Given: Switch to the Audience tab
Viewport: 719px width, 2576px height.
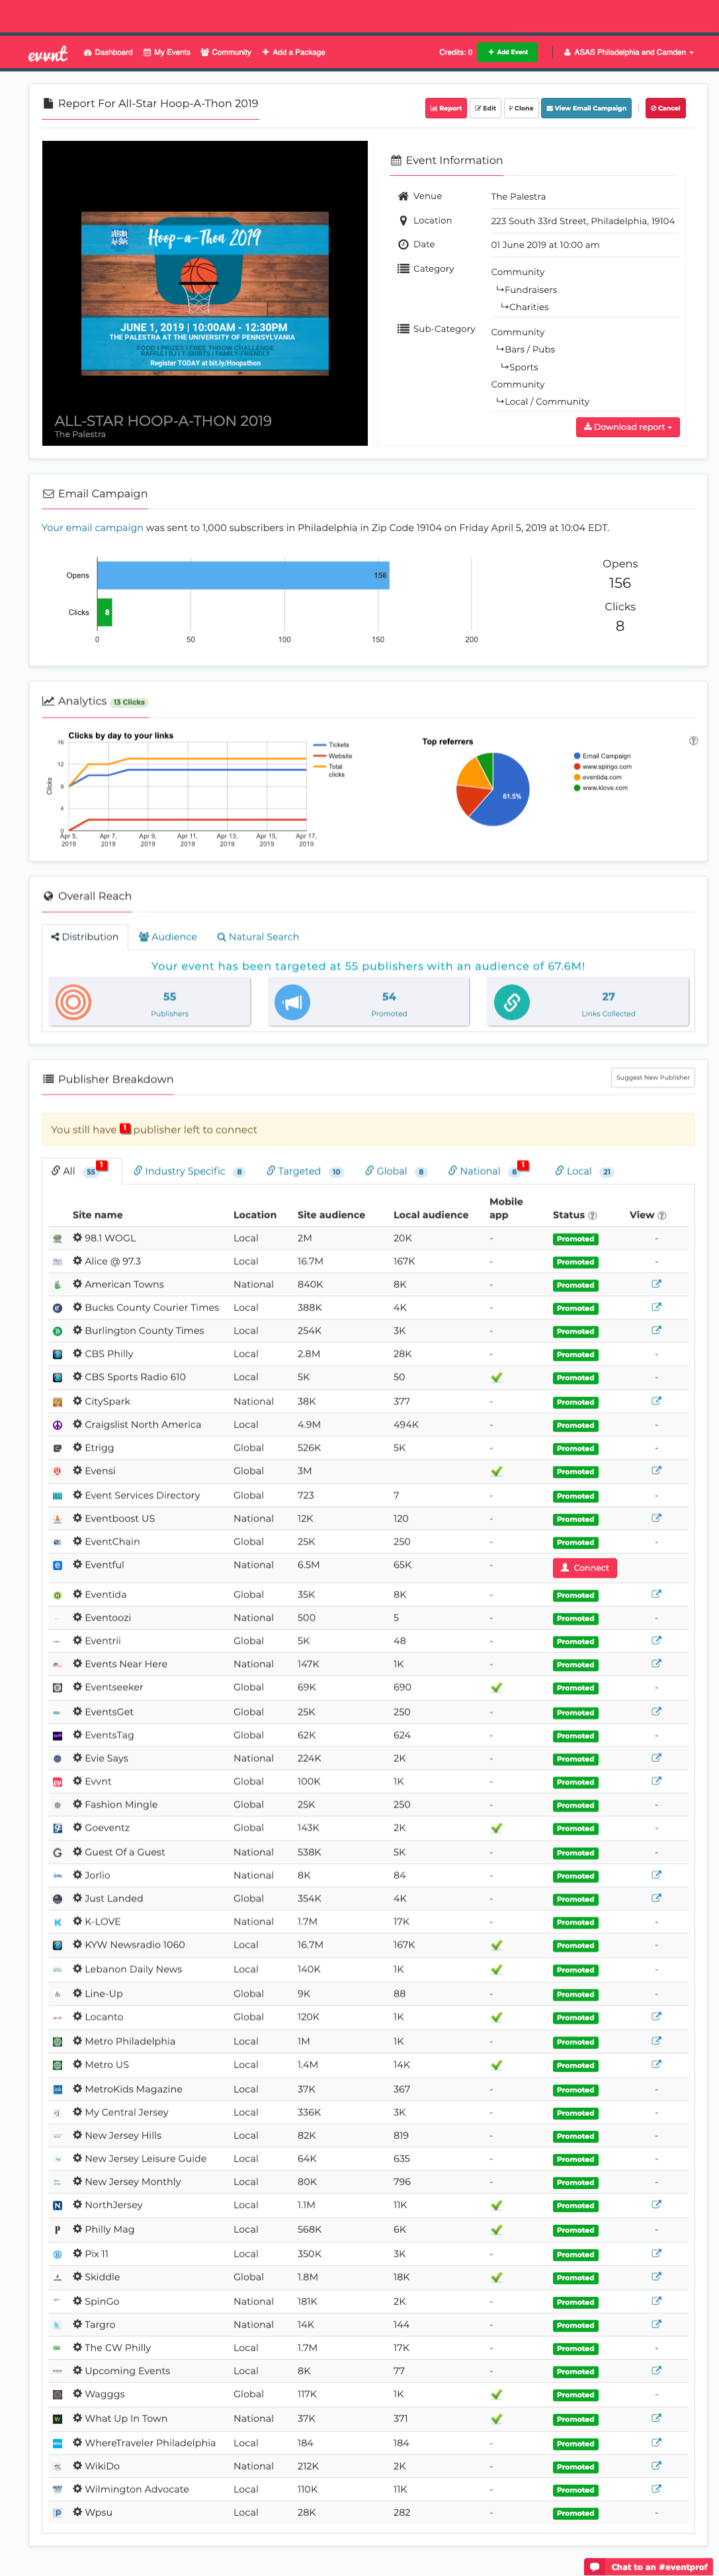Looking at the screenshot, I should tap(168, 937).
